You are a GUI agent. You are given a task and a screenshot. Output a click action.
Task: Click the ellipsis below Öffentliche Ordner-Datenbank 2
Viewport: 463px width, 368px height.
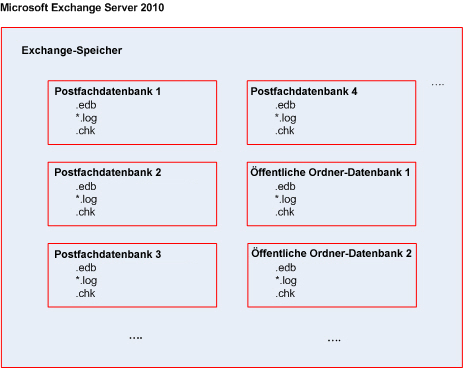pos(334,340)
